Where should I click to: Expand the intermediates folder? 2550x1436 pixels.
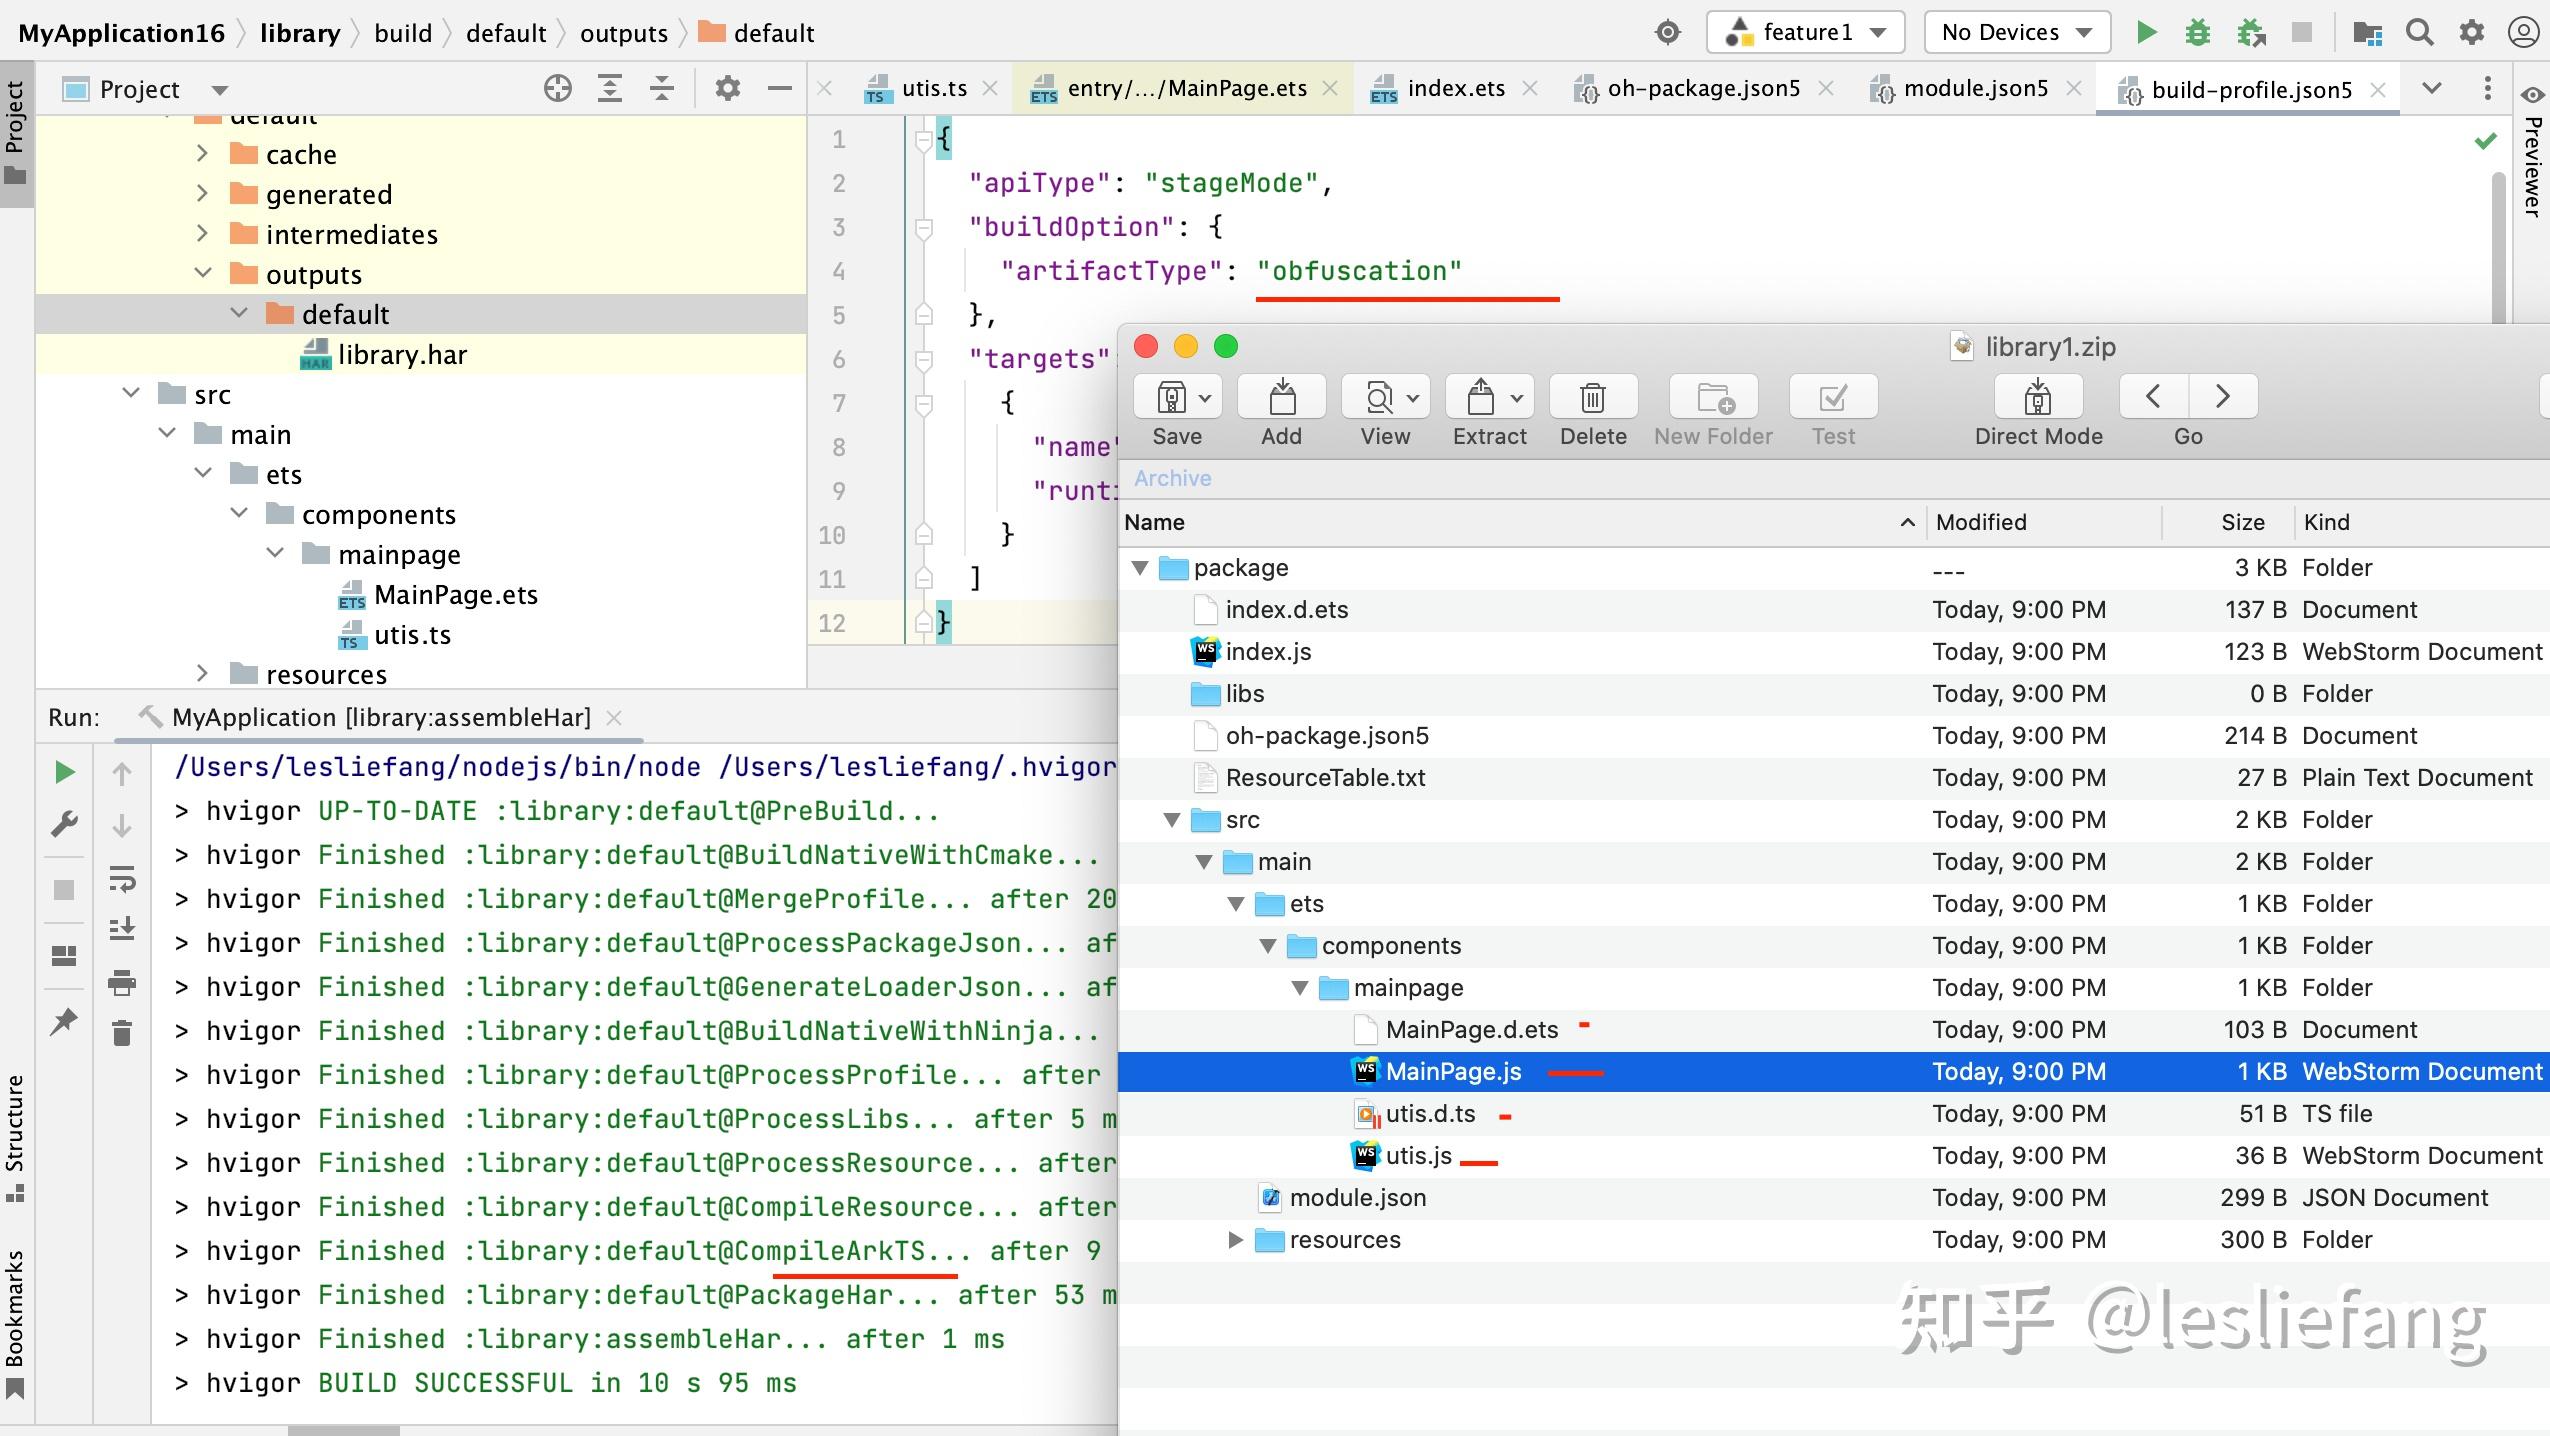202,233
